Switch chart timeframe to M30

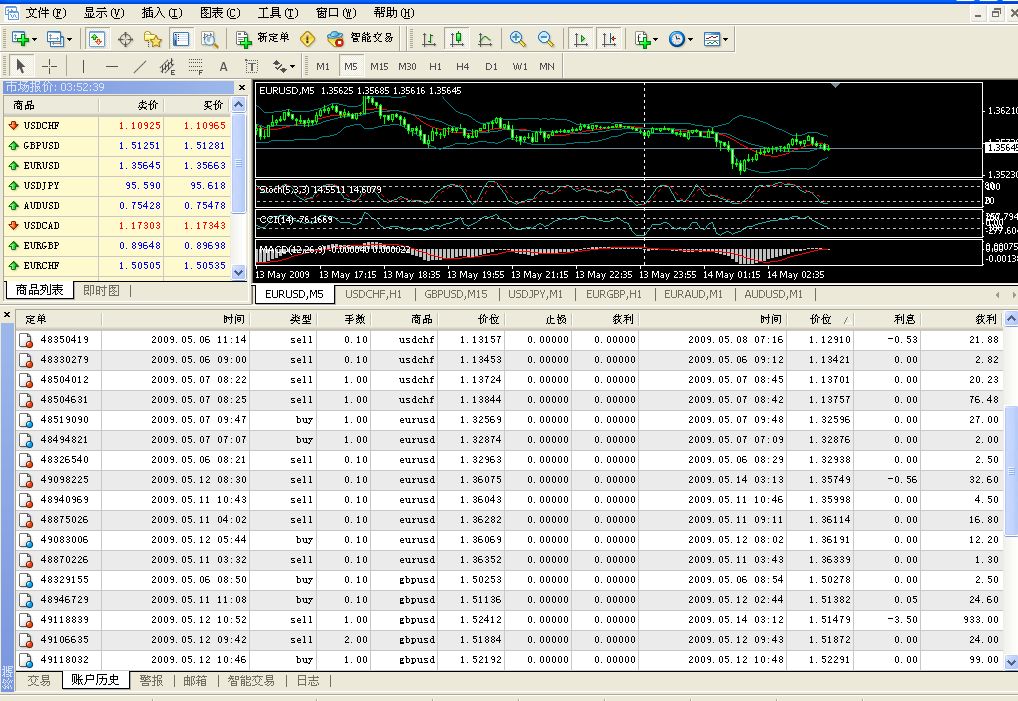click(407, 66)
